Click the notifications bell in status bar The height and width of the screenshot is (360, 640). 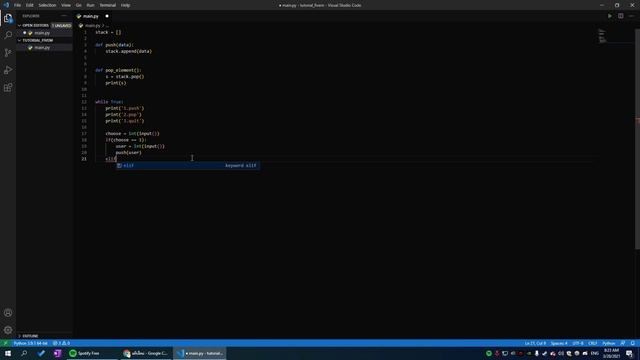tap(633, 343)
